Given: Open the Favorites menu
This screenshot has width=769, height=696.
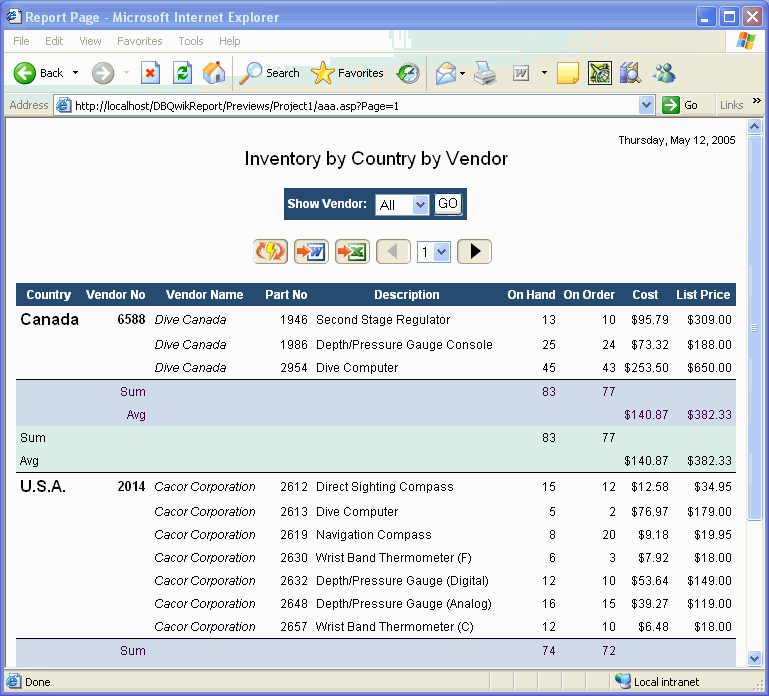Looking at the screenshot, I should (x=139, y=41).
